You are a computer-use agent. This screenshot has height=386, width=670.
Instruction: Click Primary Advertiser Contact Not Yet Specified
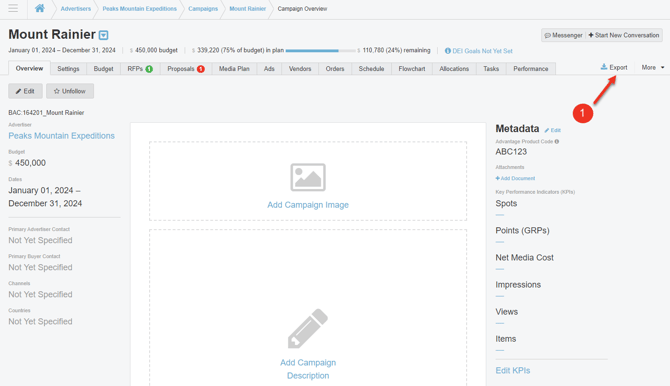pyautogui.click(x=40, y=240)
